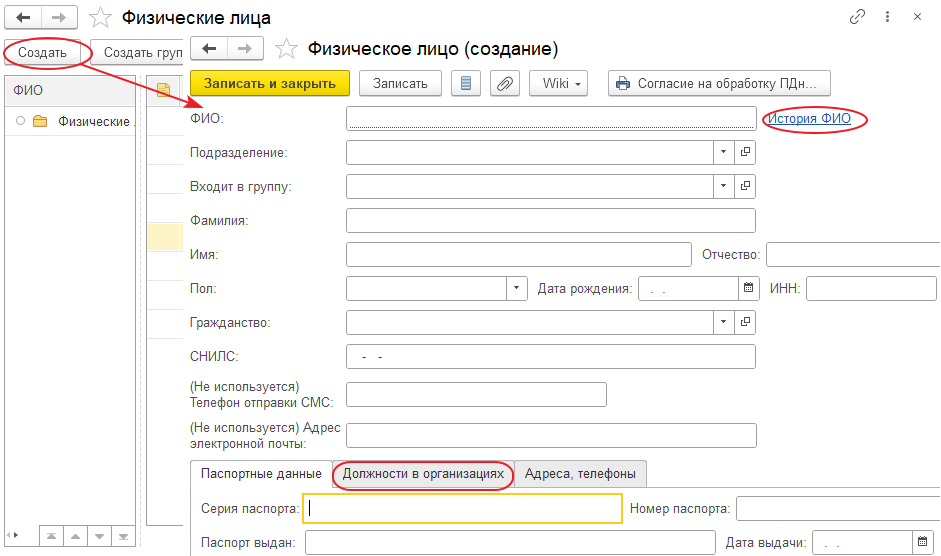Open the Гражданство selection form icon
Viewport: 941px width, 556px height.
coord(745,322)
